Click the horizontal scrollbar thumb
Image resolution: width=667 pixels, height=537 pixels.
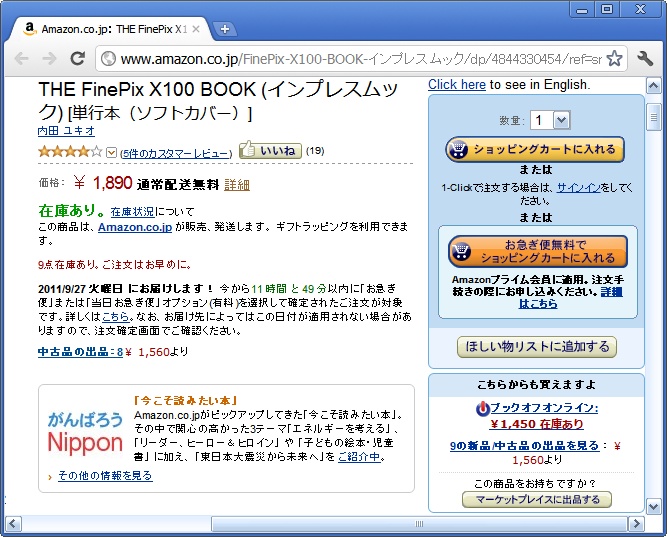419,524
